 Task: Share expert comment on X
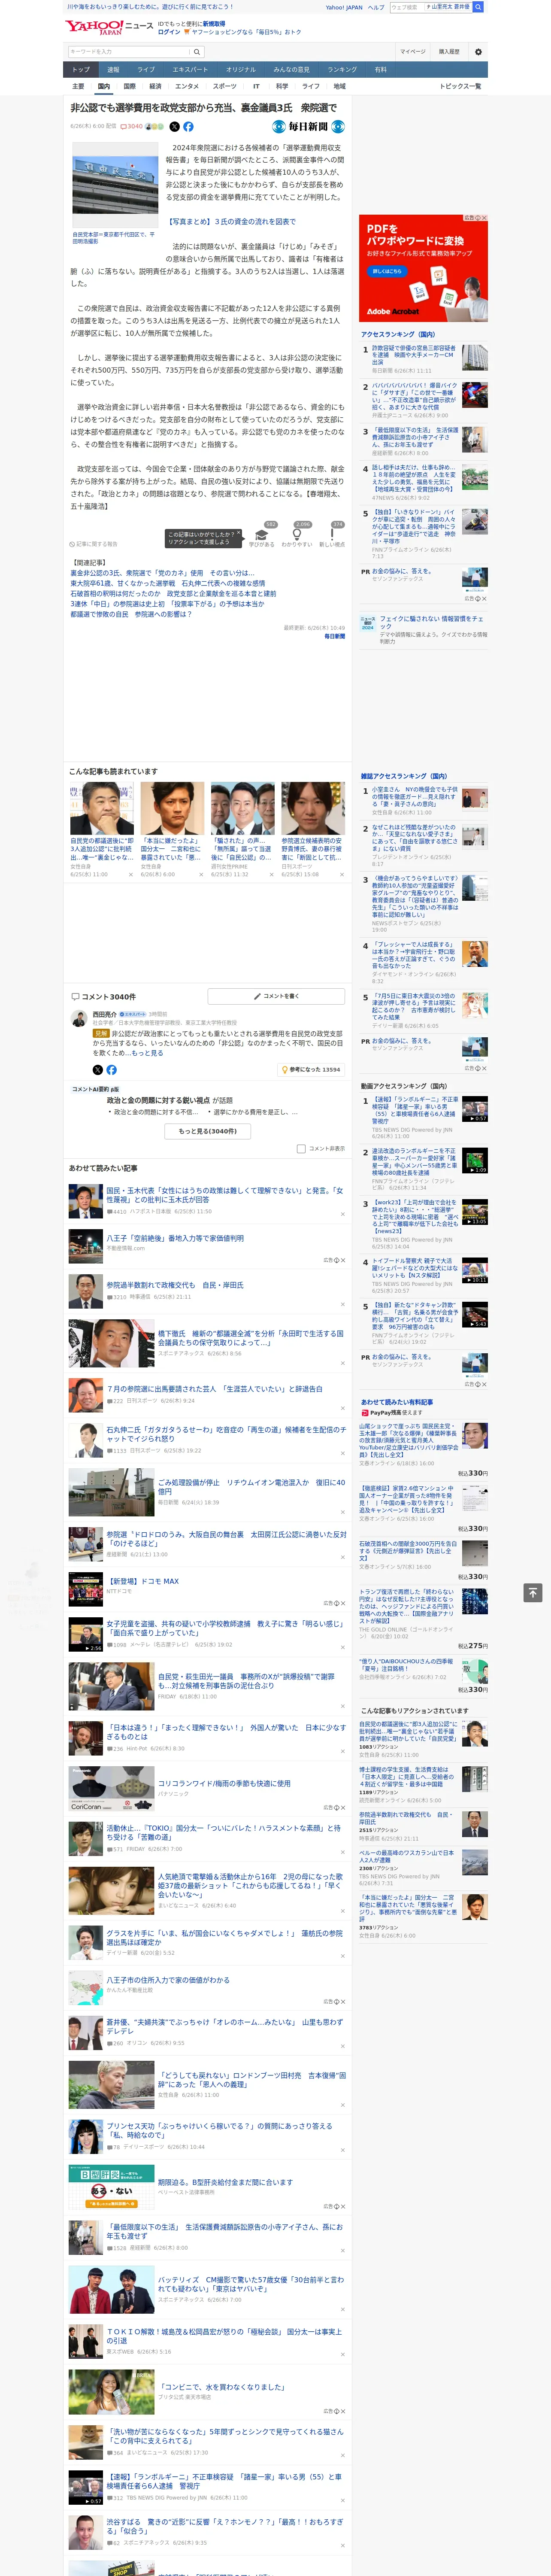click(x=98, y=1069)
